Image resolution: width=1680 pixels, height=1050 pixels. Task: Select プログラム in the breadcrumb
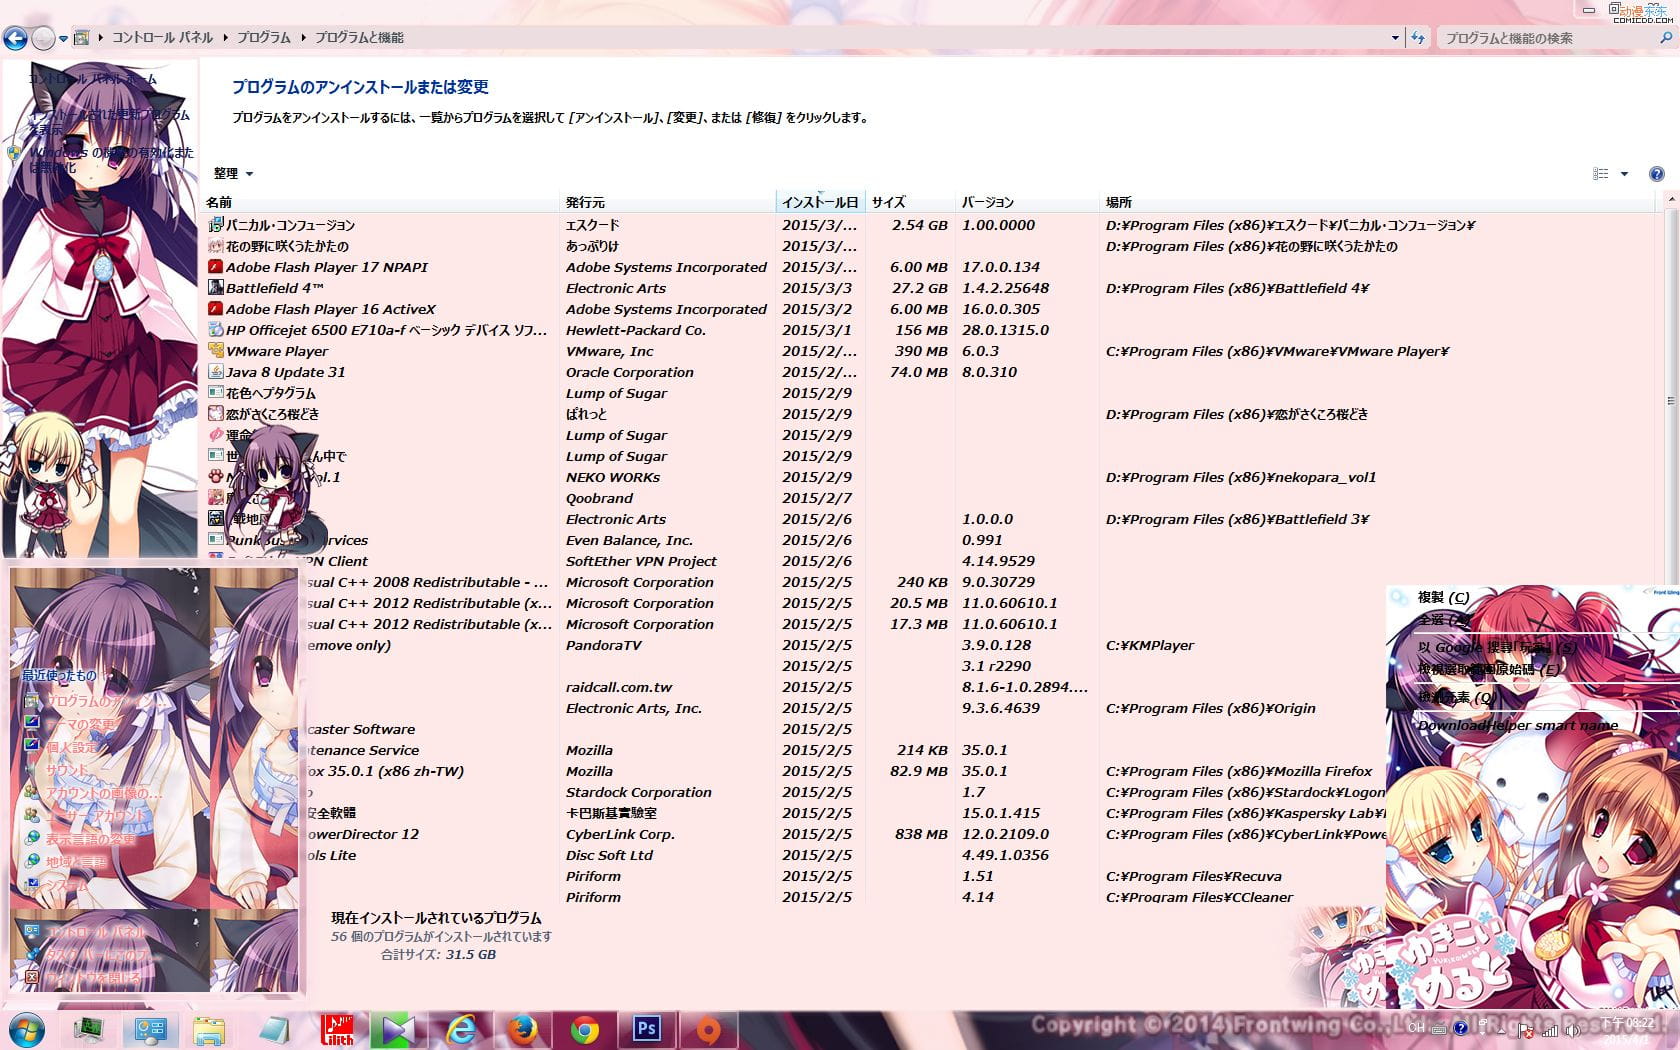pos(264,37)
